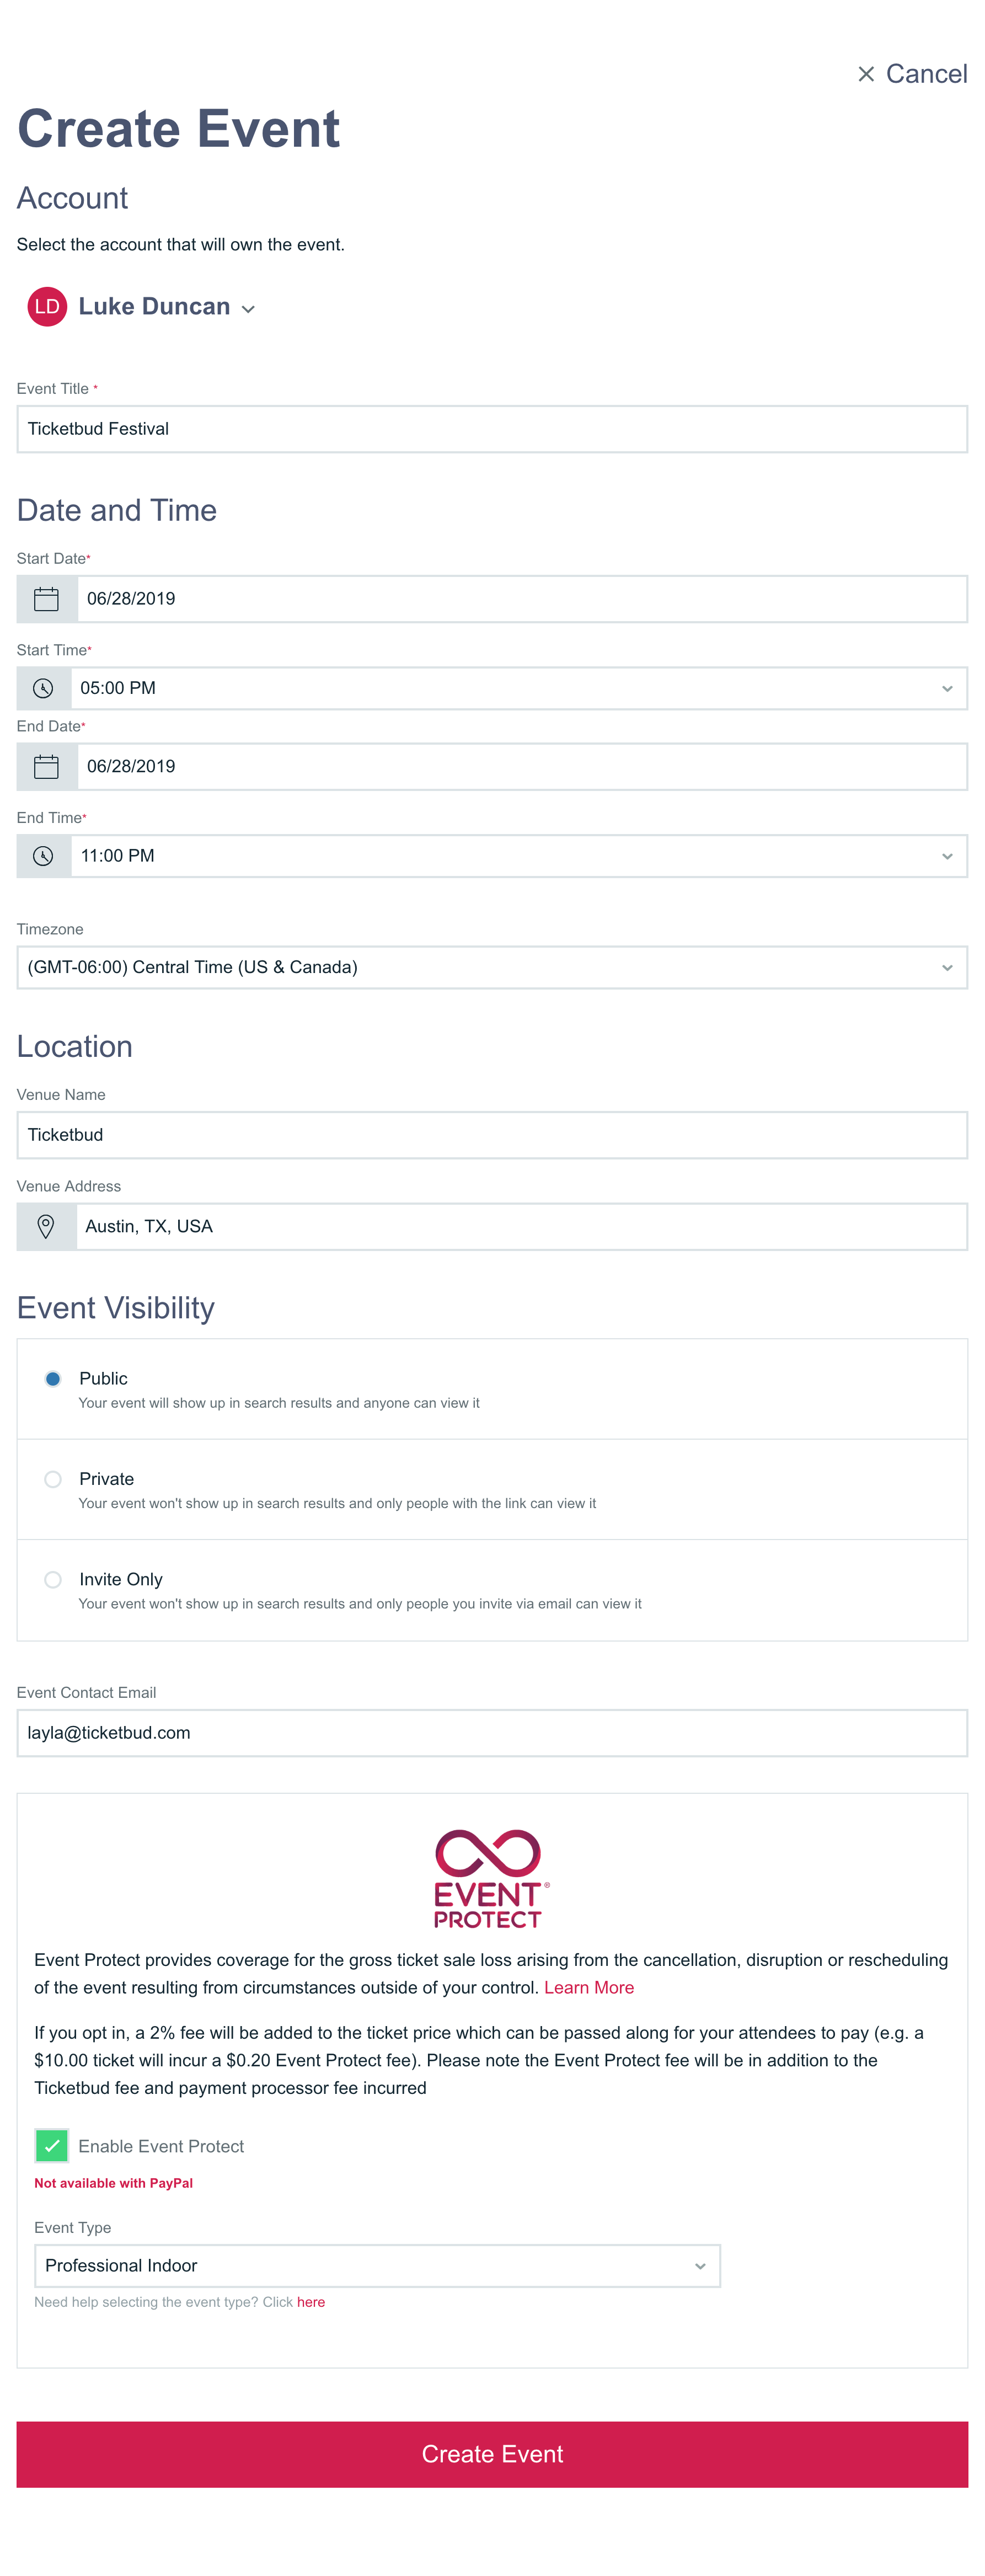This screenshot has width=985, height=2576.
Task: Click the Start Date calendar icon
Action: tap(46, 599)
